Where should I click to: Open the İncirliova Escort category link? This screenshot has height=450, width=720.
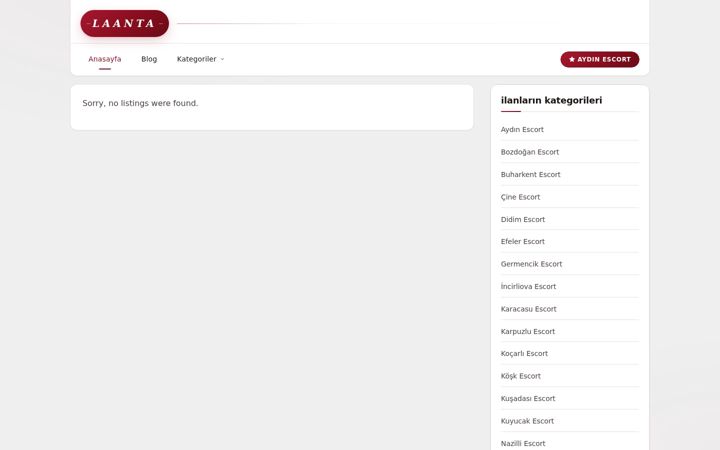[x=529, y=287]
